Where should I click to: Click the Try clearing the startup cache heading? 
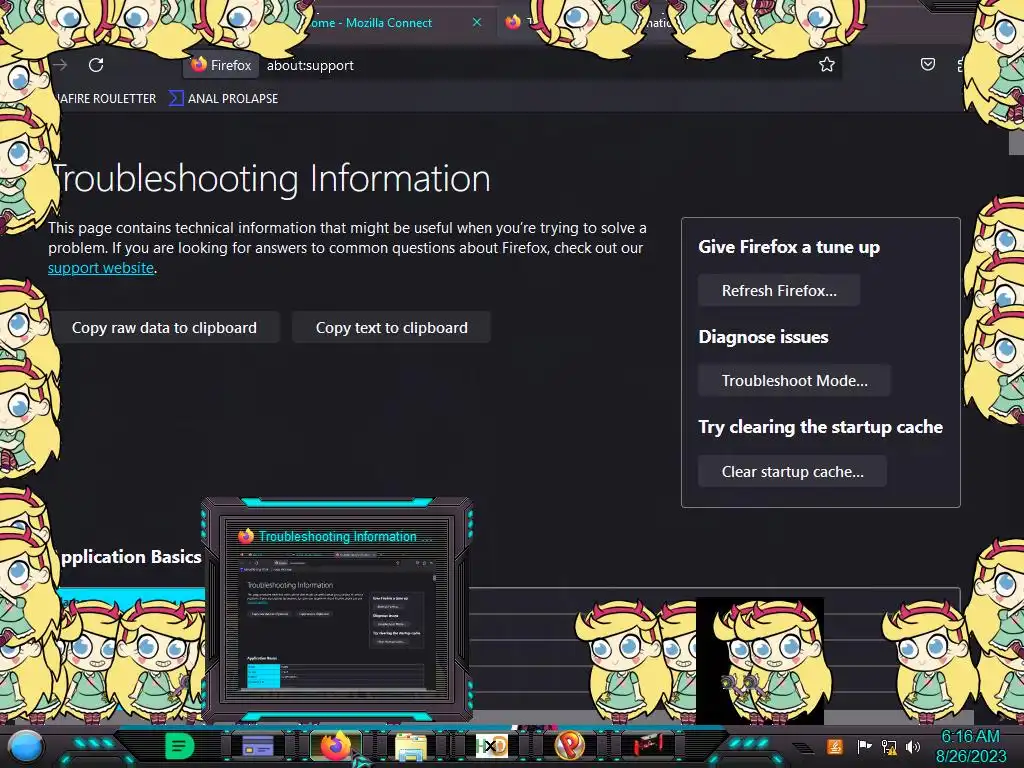[820, 427]
